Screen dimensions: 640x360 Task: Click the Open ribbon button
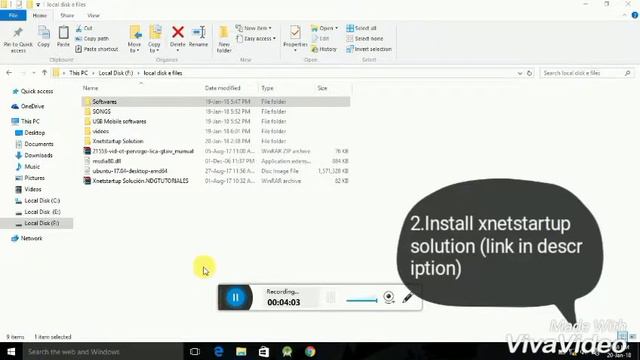tap(324, 28)
